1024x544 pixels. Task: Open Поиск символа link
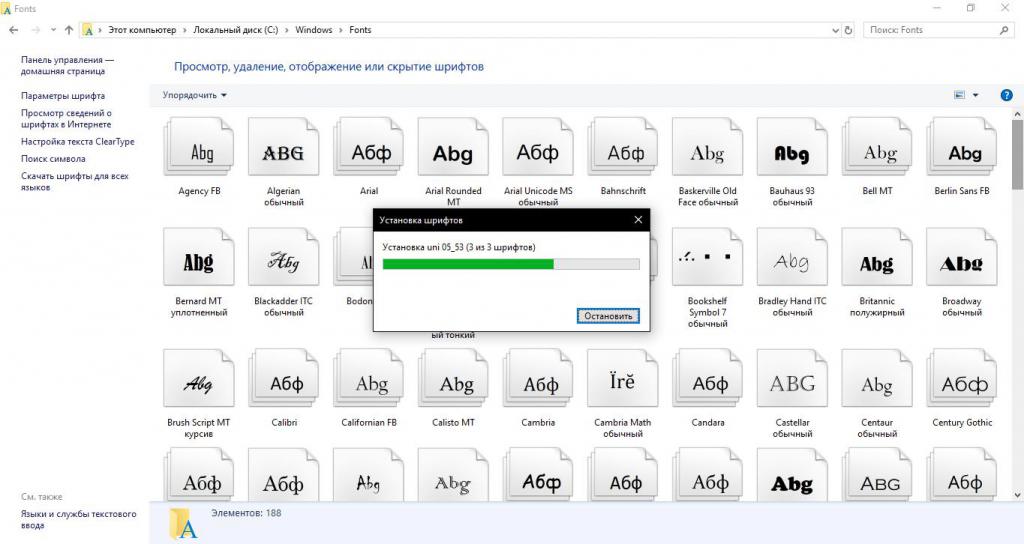click(53, 159)
